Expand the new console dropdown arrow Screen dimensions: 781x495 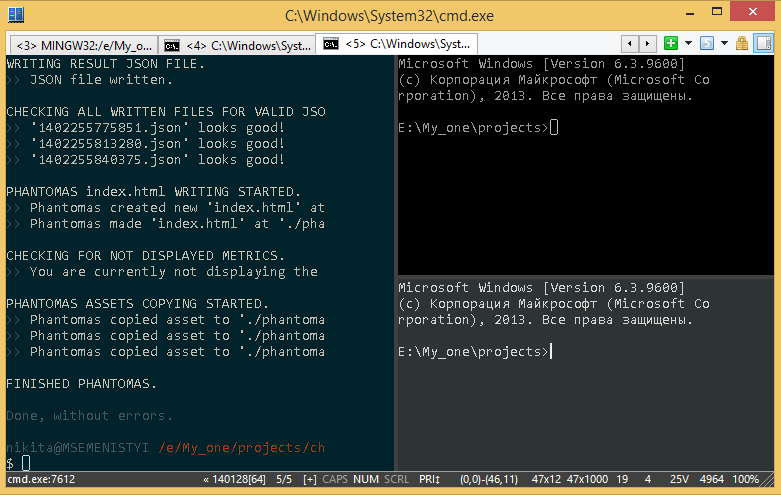pos(688,43)
